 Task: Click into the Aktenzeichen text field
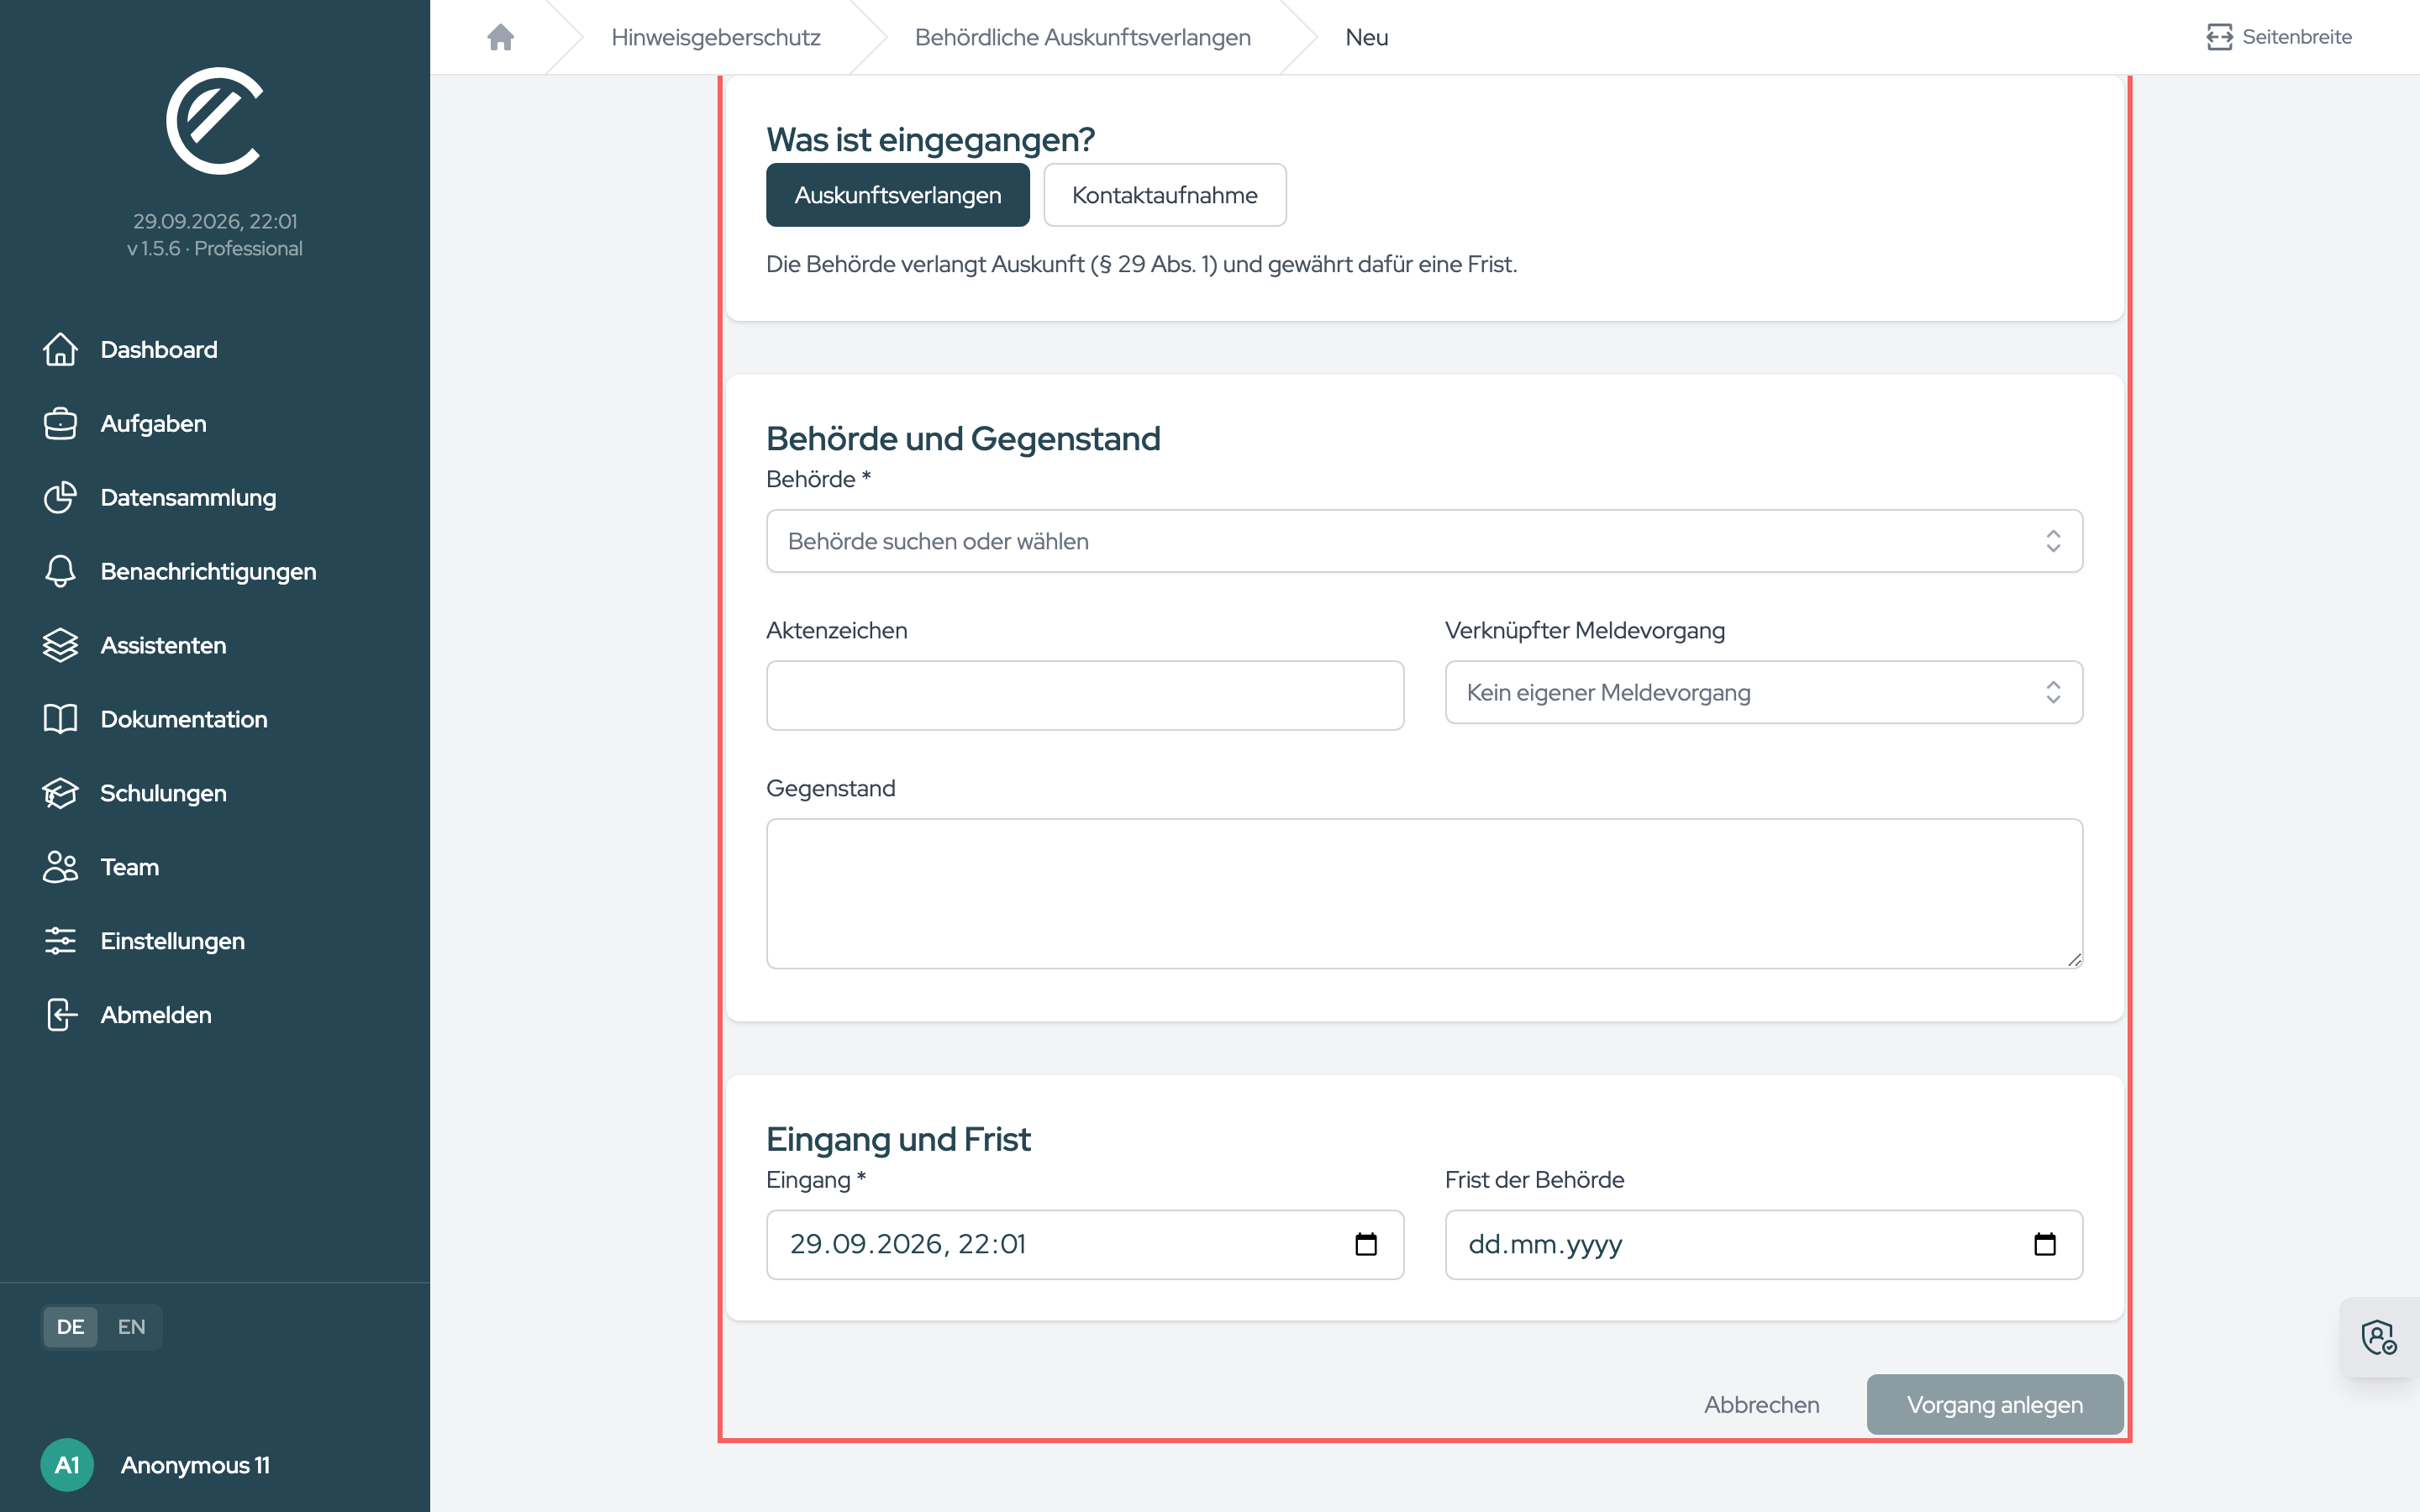(1085, 695)
